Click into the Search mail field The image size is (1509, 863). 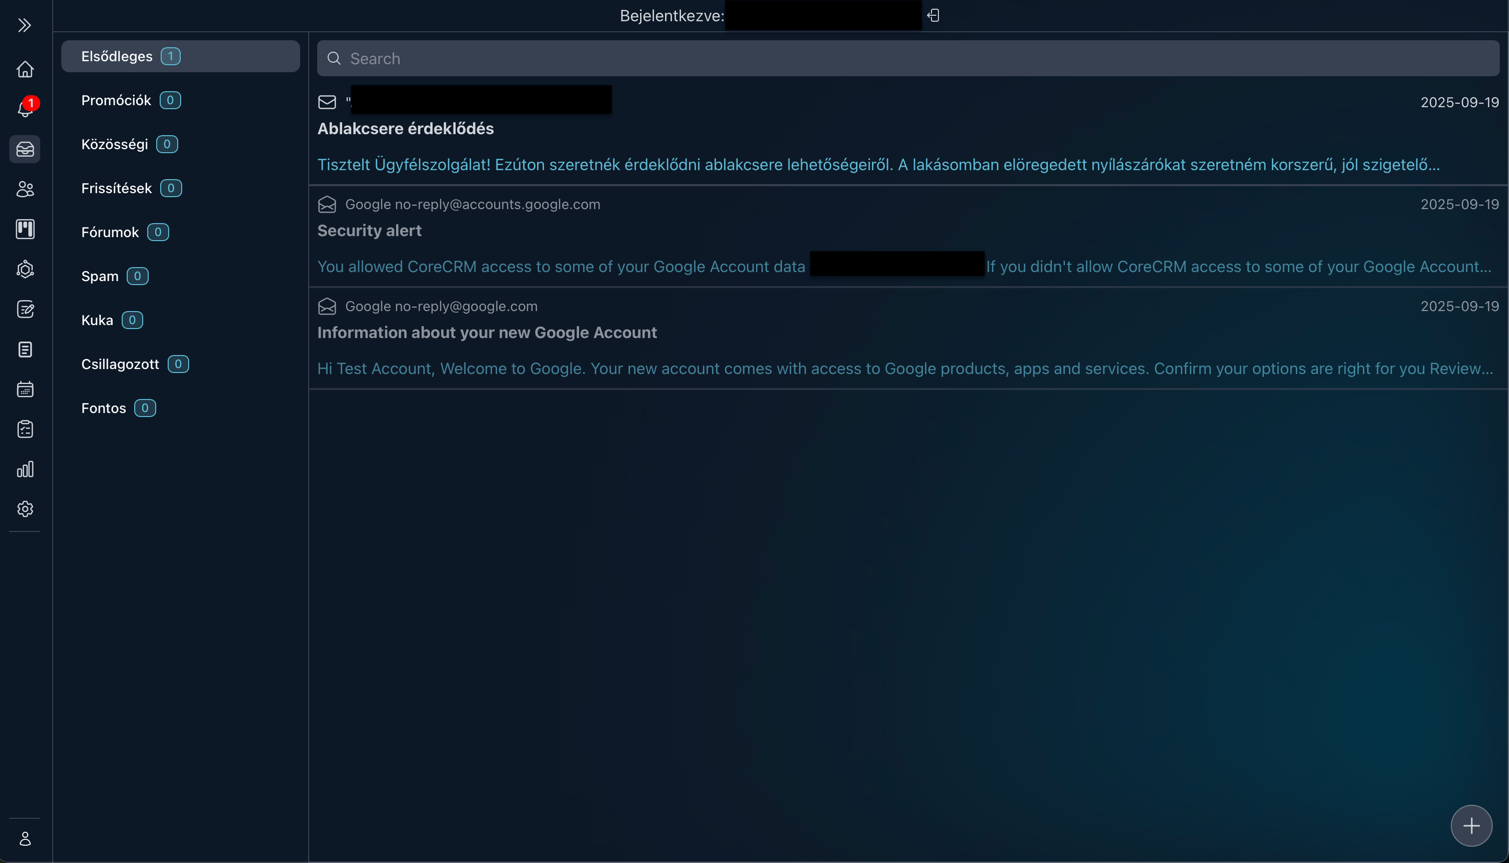907,59
